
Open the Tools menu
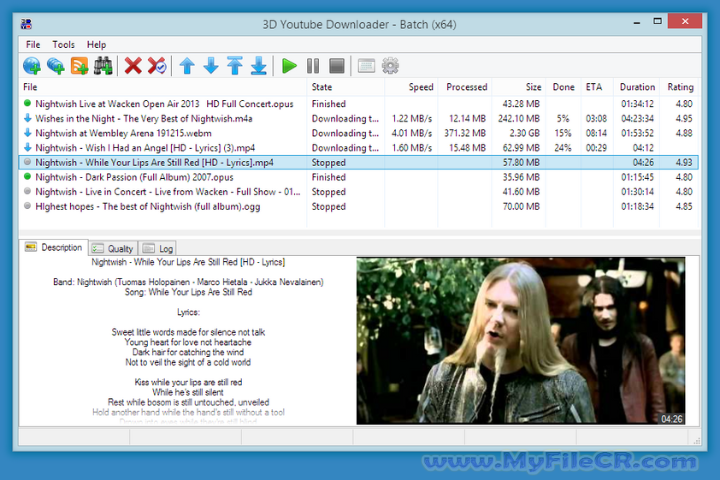tap(63, 45)
